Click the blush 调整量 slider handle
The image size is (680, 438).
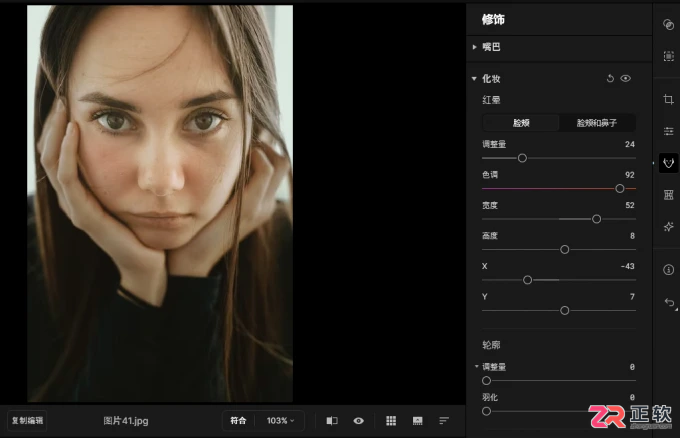click(522, 158)
